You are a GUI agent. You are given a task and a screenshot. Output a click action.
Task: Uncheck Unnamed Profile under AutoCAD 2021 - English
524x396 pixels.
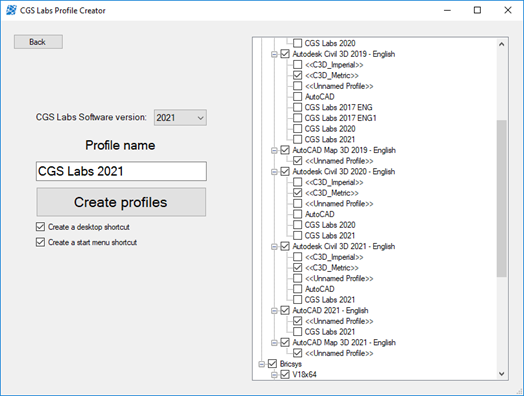tap(297, 321)
